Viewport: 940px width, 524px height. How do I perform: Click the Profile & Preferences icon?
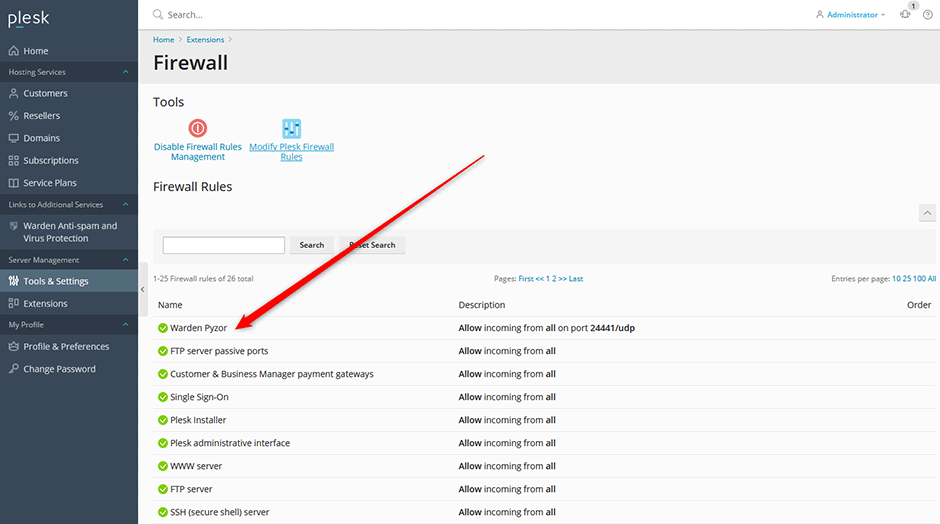tap(13, 347)
